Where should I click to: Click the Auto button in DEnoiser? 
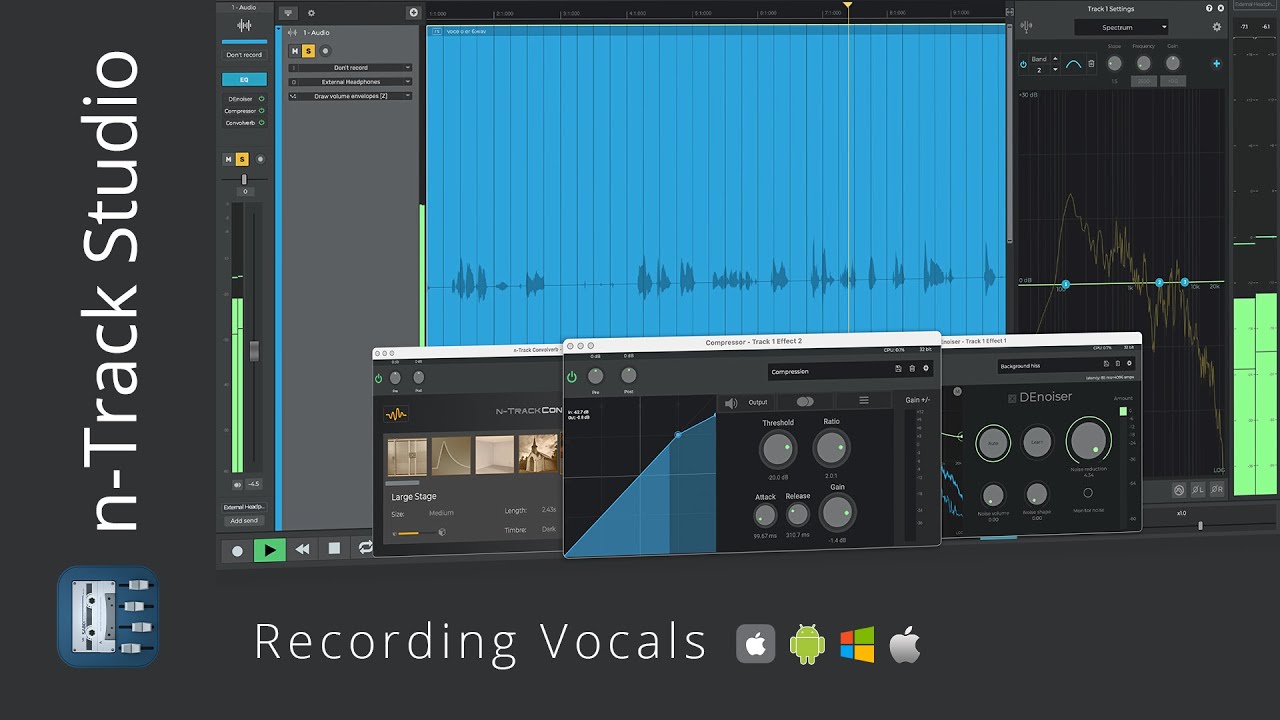tap(993, 443)
